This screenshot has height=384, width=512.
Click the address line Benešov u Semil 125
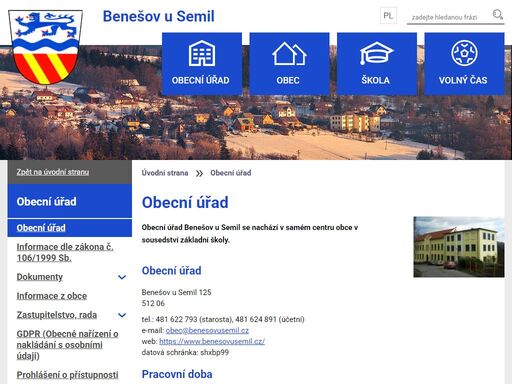176,292
